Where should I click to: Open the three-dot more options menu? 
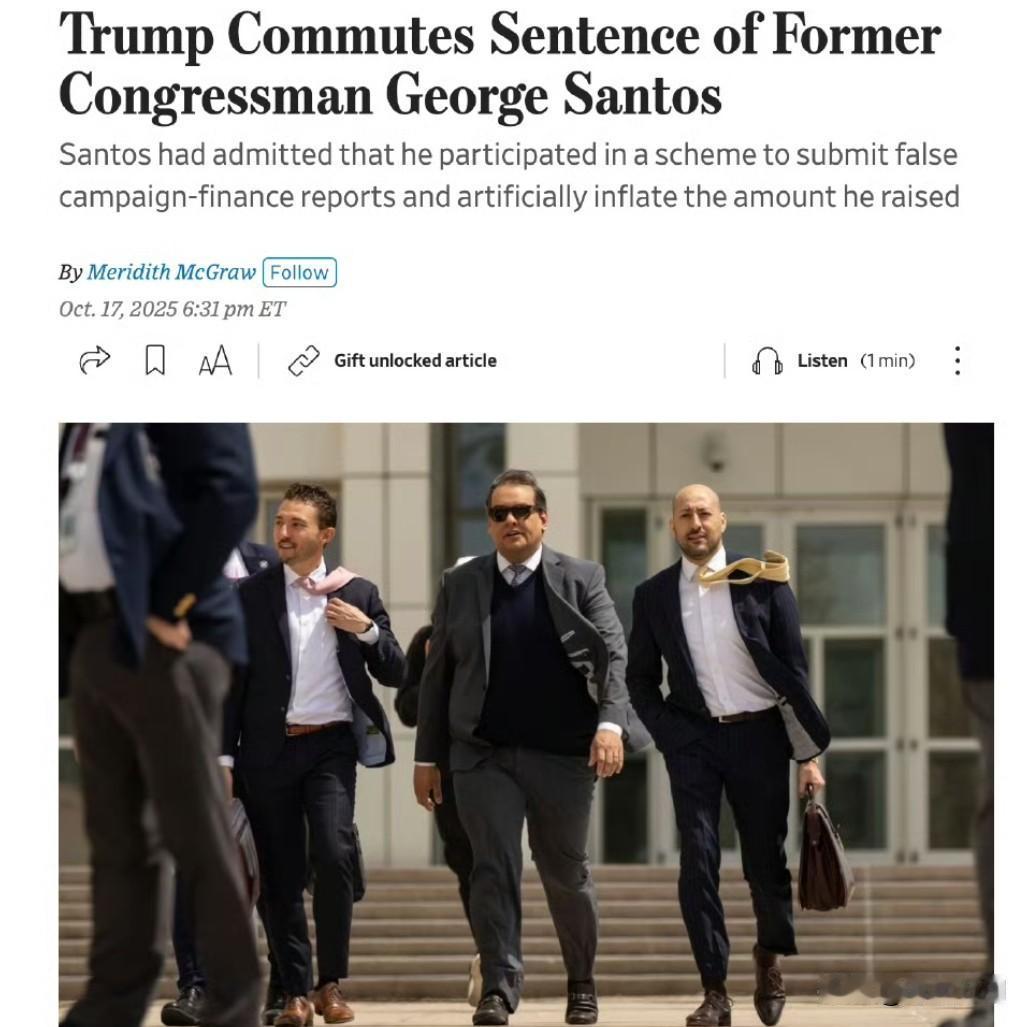[957, 361]
